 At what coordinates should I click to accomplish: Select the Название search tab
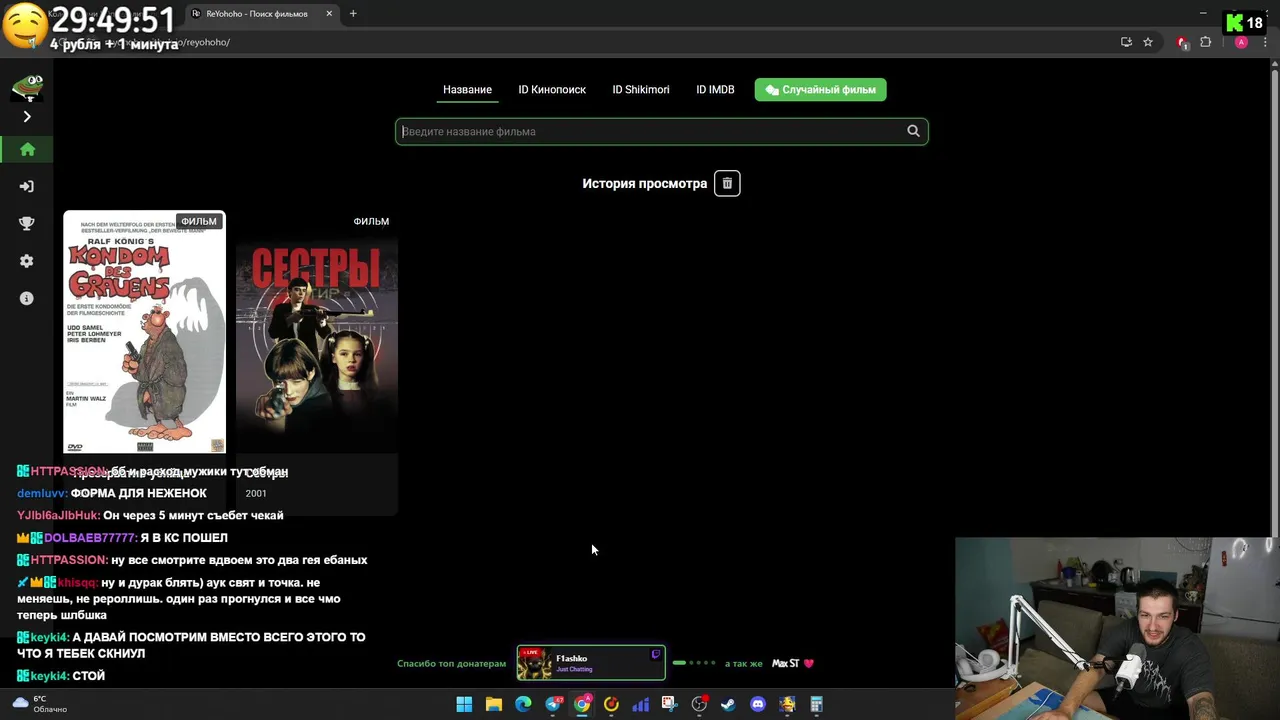pos(467,90)
